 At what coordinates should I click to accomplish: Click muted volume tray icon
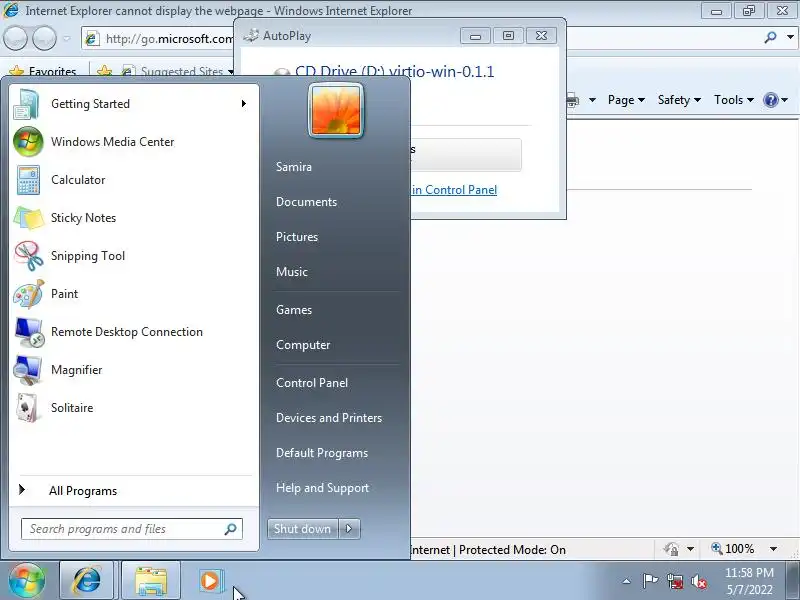pyautogui.click(x=698, y=581)
